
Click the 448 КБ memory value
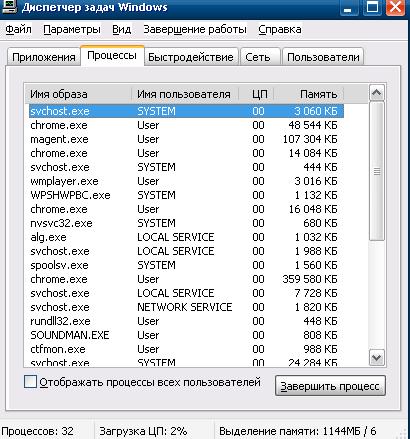(x=320, y=321)
